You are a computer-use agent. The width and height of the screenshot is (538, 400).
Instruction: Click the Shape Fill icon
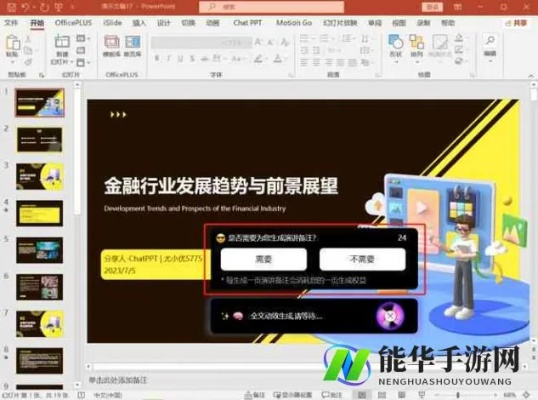[x=459, y=38]
